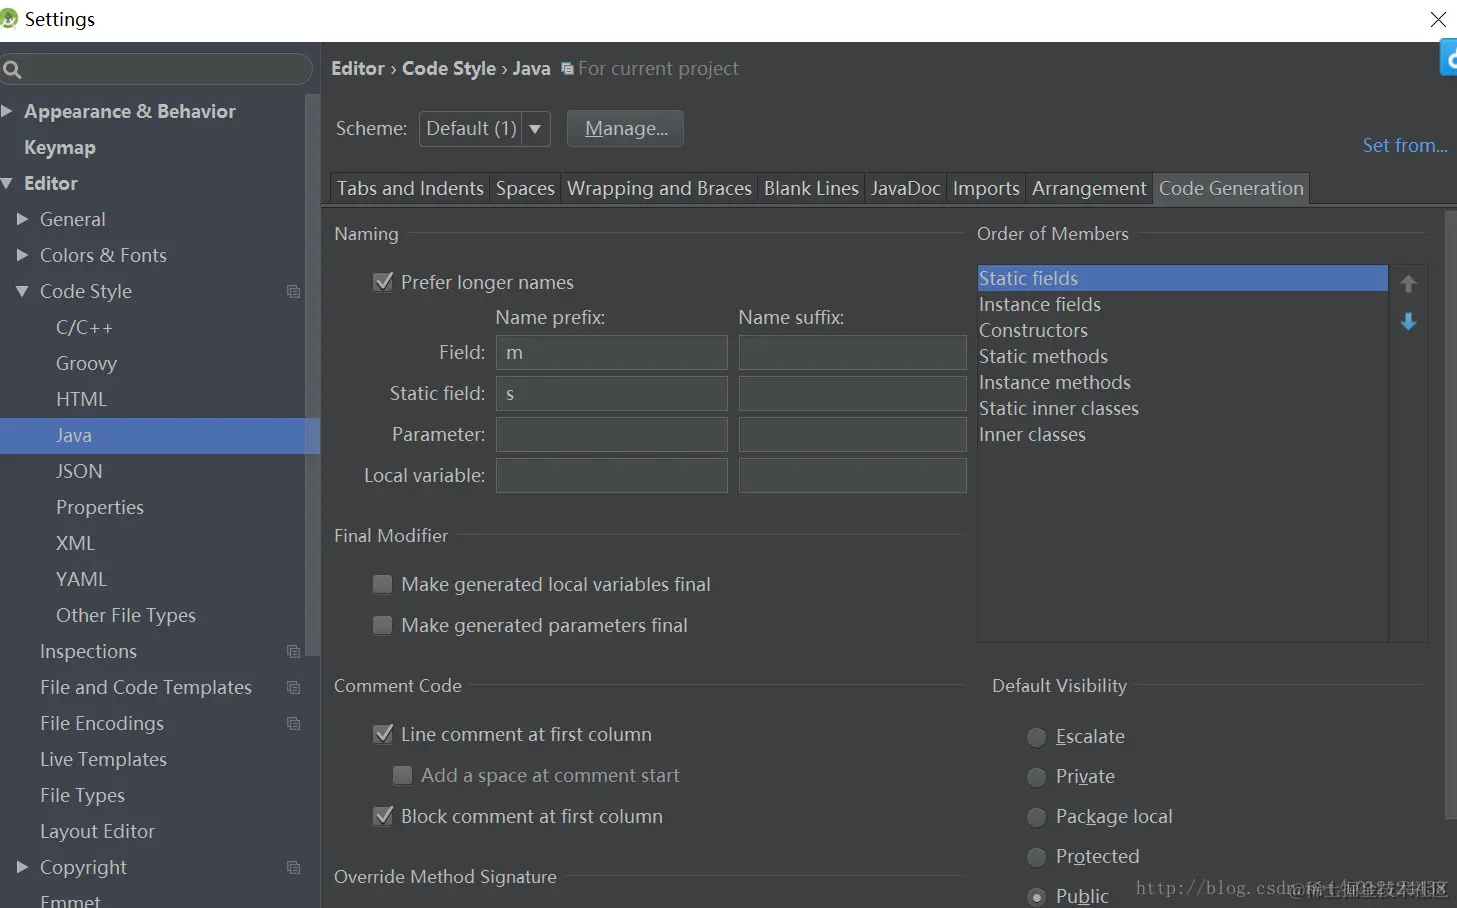Image resolution: width=1457 pixels, height=908 pixels.
Task: Click Set from... link
Action: [x=1404, y=145]
